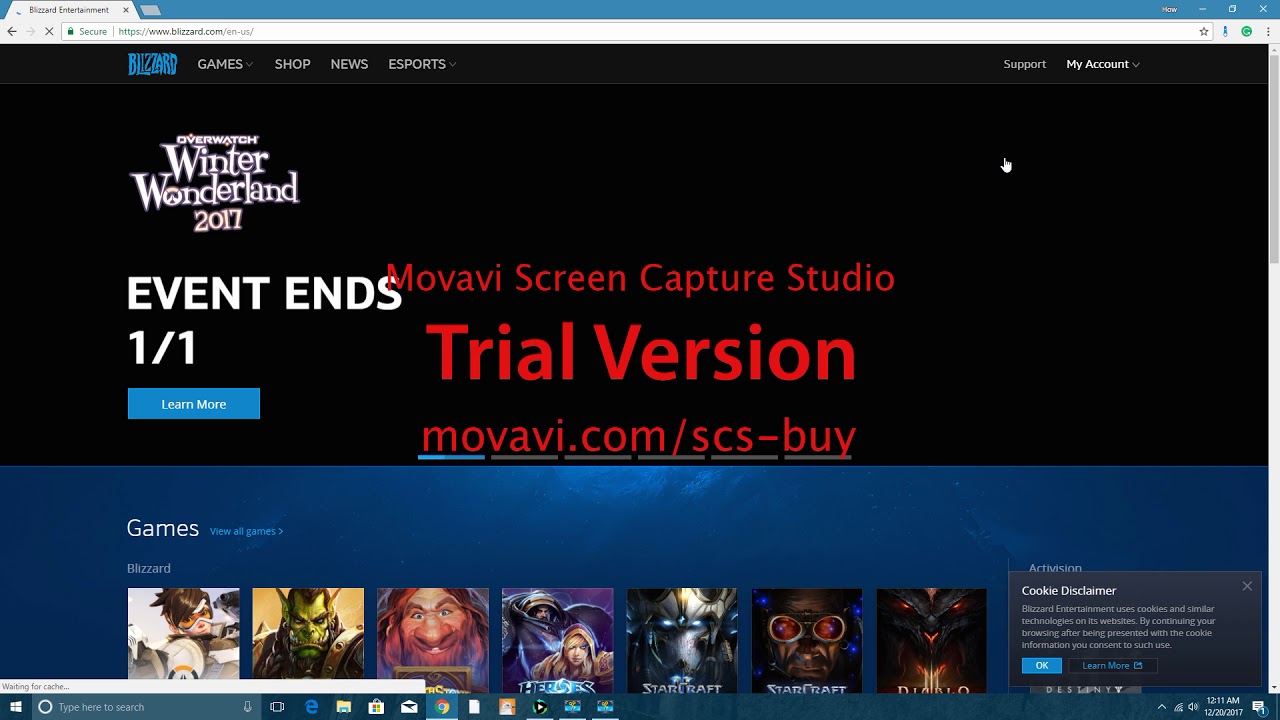
Task: Open the View all games link
Action: pyautogui.click(x=246, y=531)
